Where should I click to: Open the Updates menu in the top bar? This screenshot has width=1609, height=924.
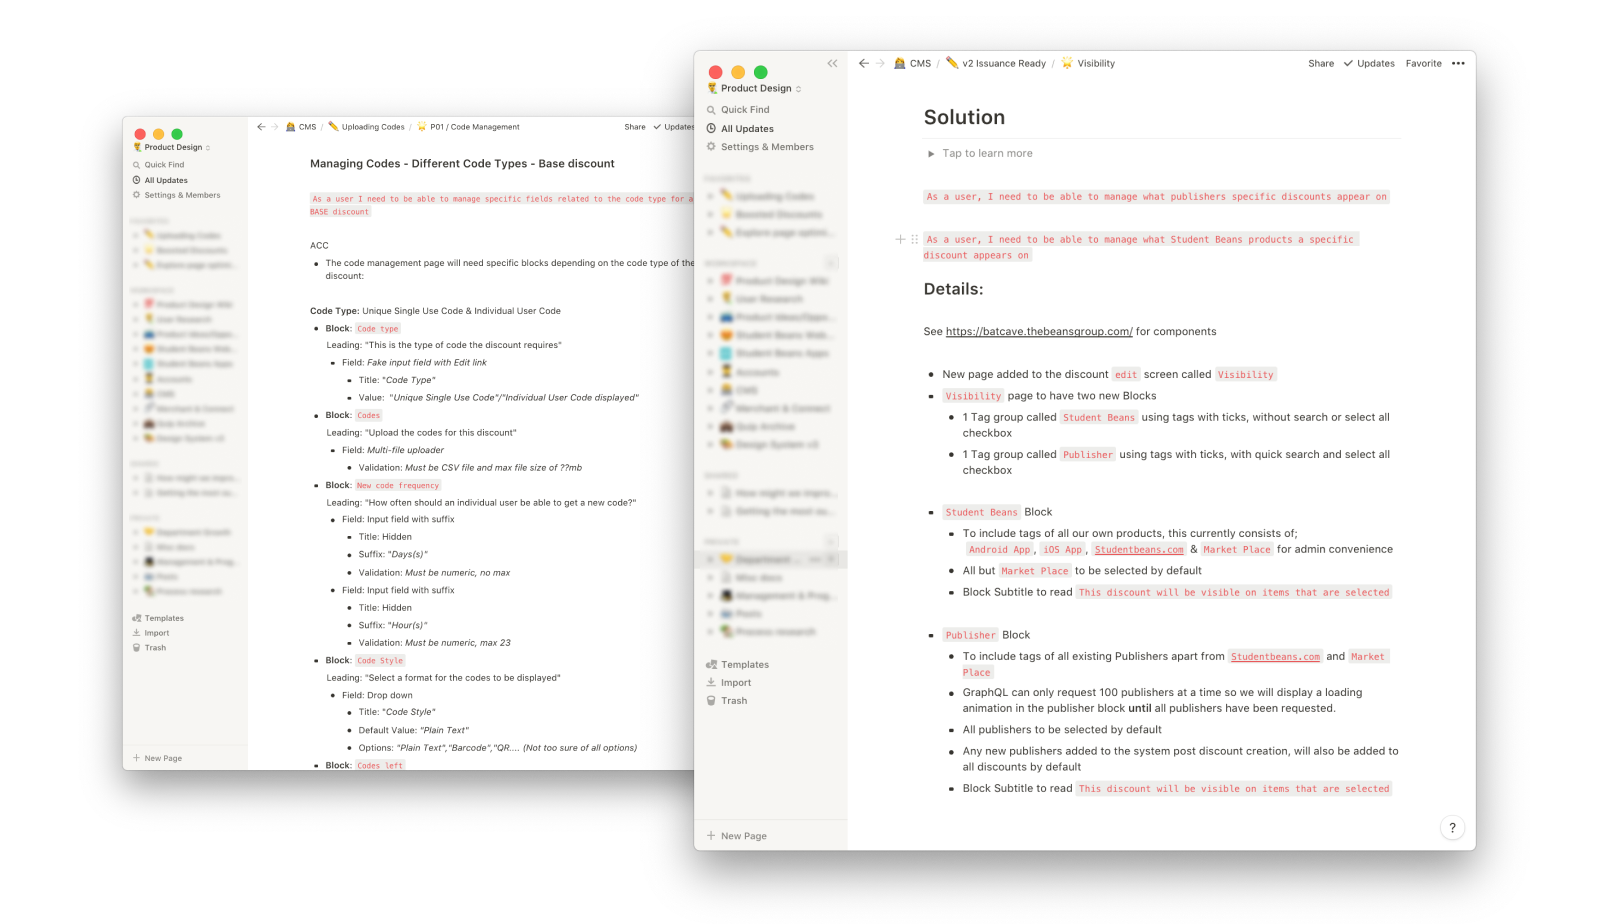point(1369,63)
